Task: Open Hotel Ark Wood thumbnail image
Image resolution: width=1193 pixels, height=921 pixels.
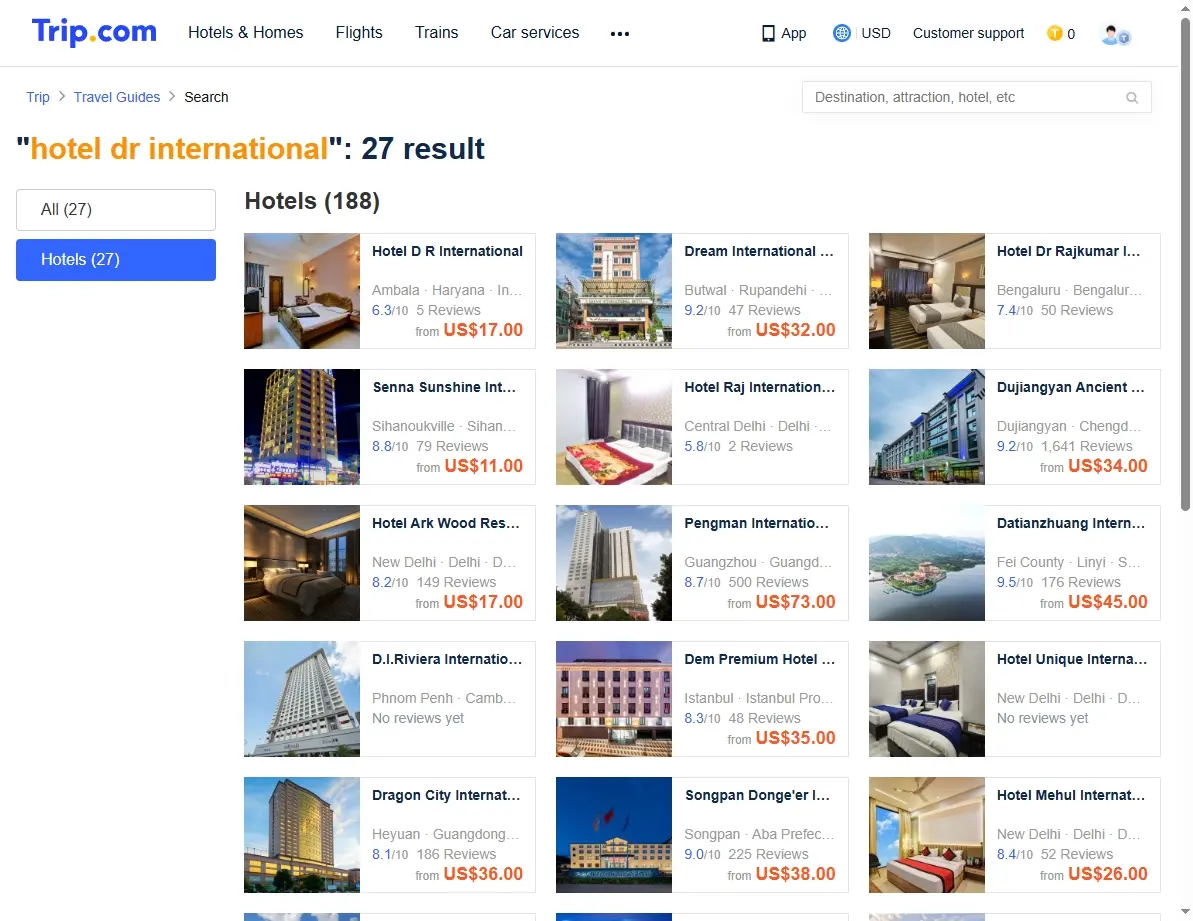Action: point(302,564)
